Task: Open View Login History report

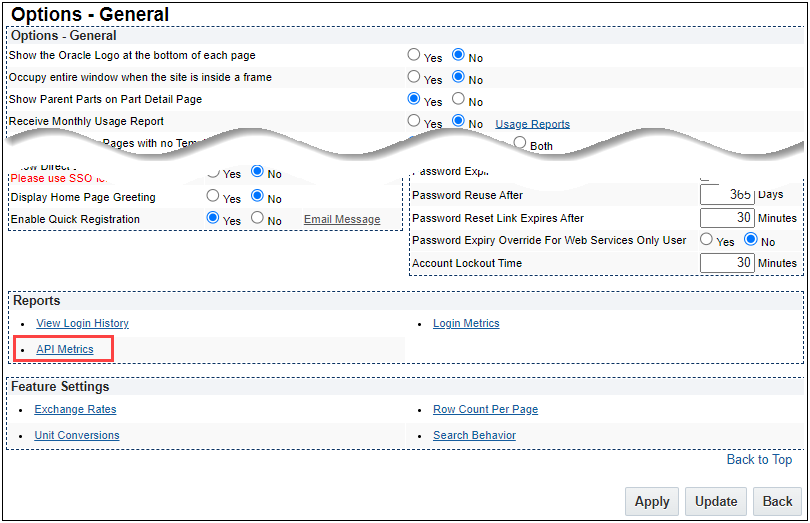Action: 83,323
